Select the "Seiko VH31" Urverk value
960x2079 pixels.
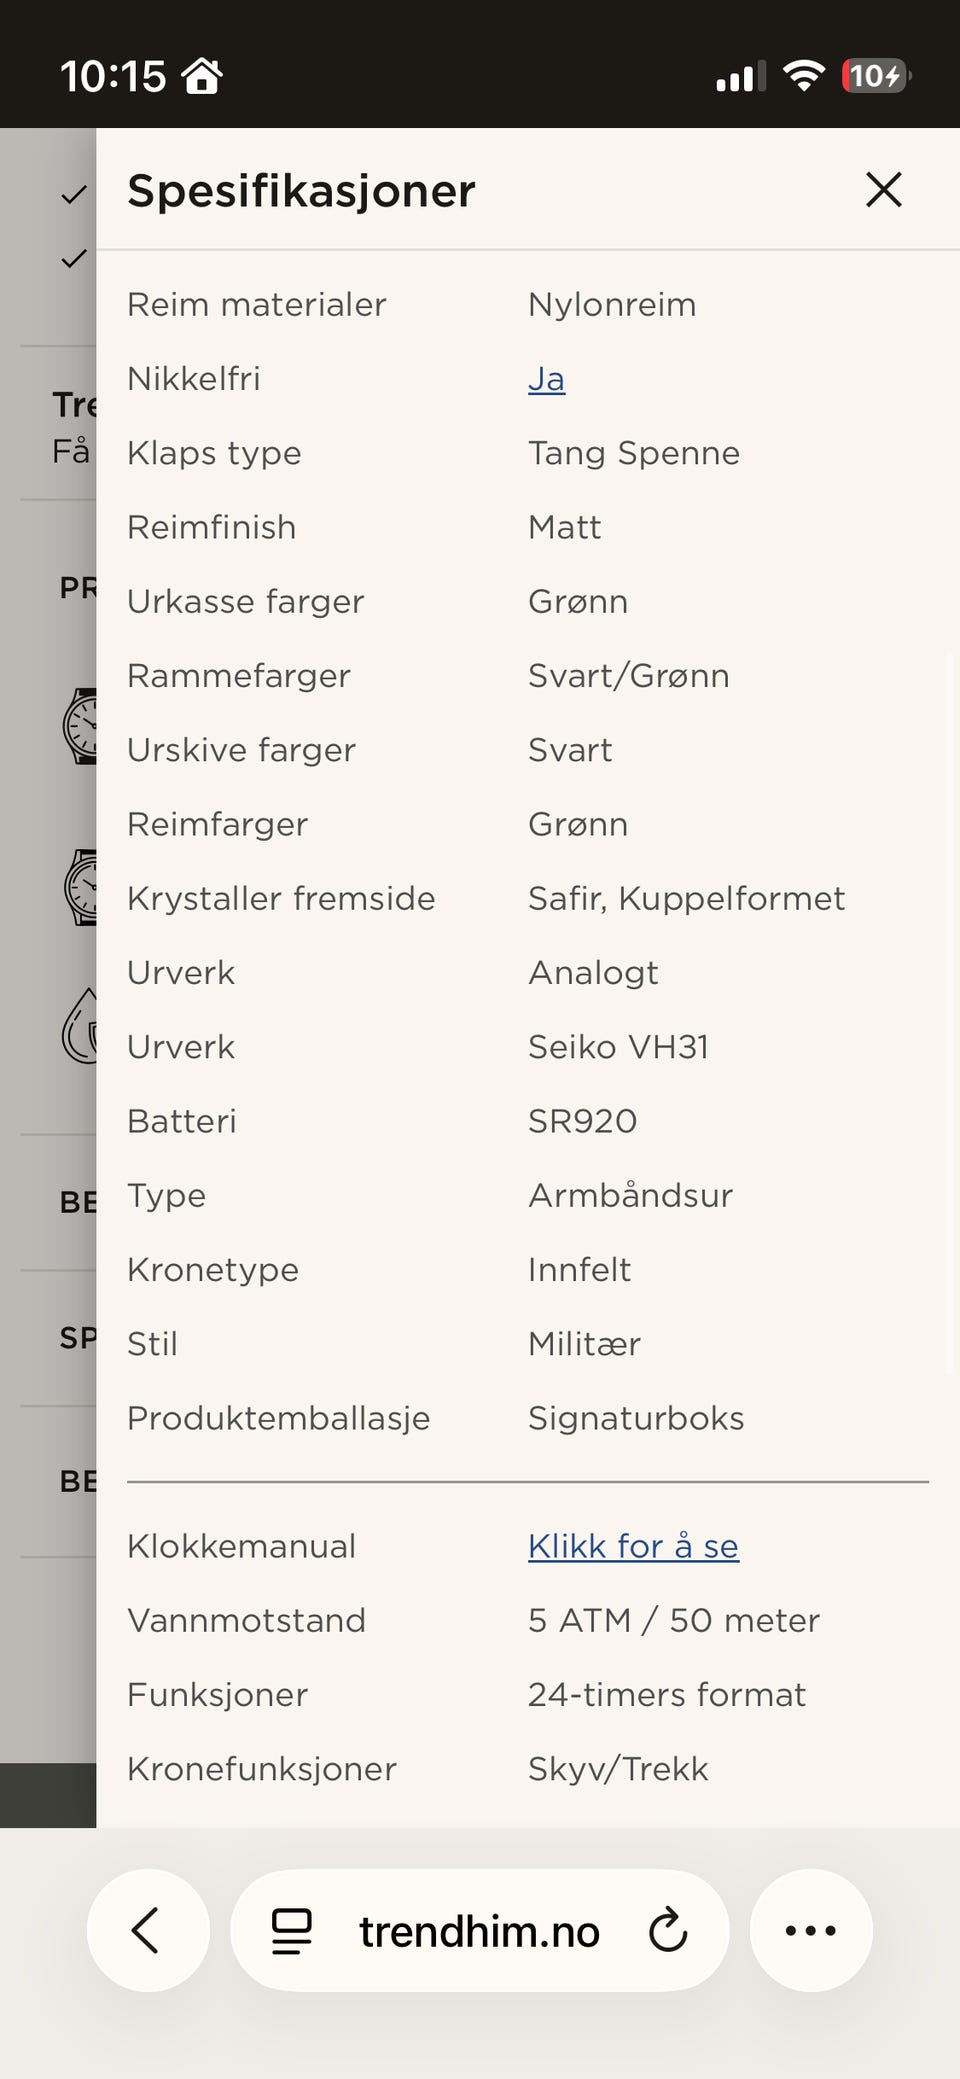pos(618,1047)
